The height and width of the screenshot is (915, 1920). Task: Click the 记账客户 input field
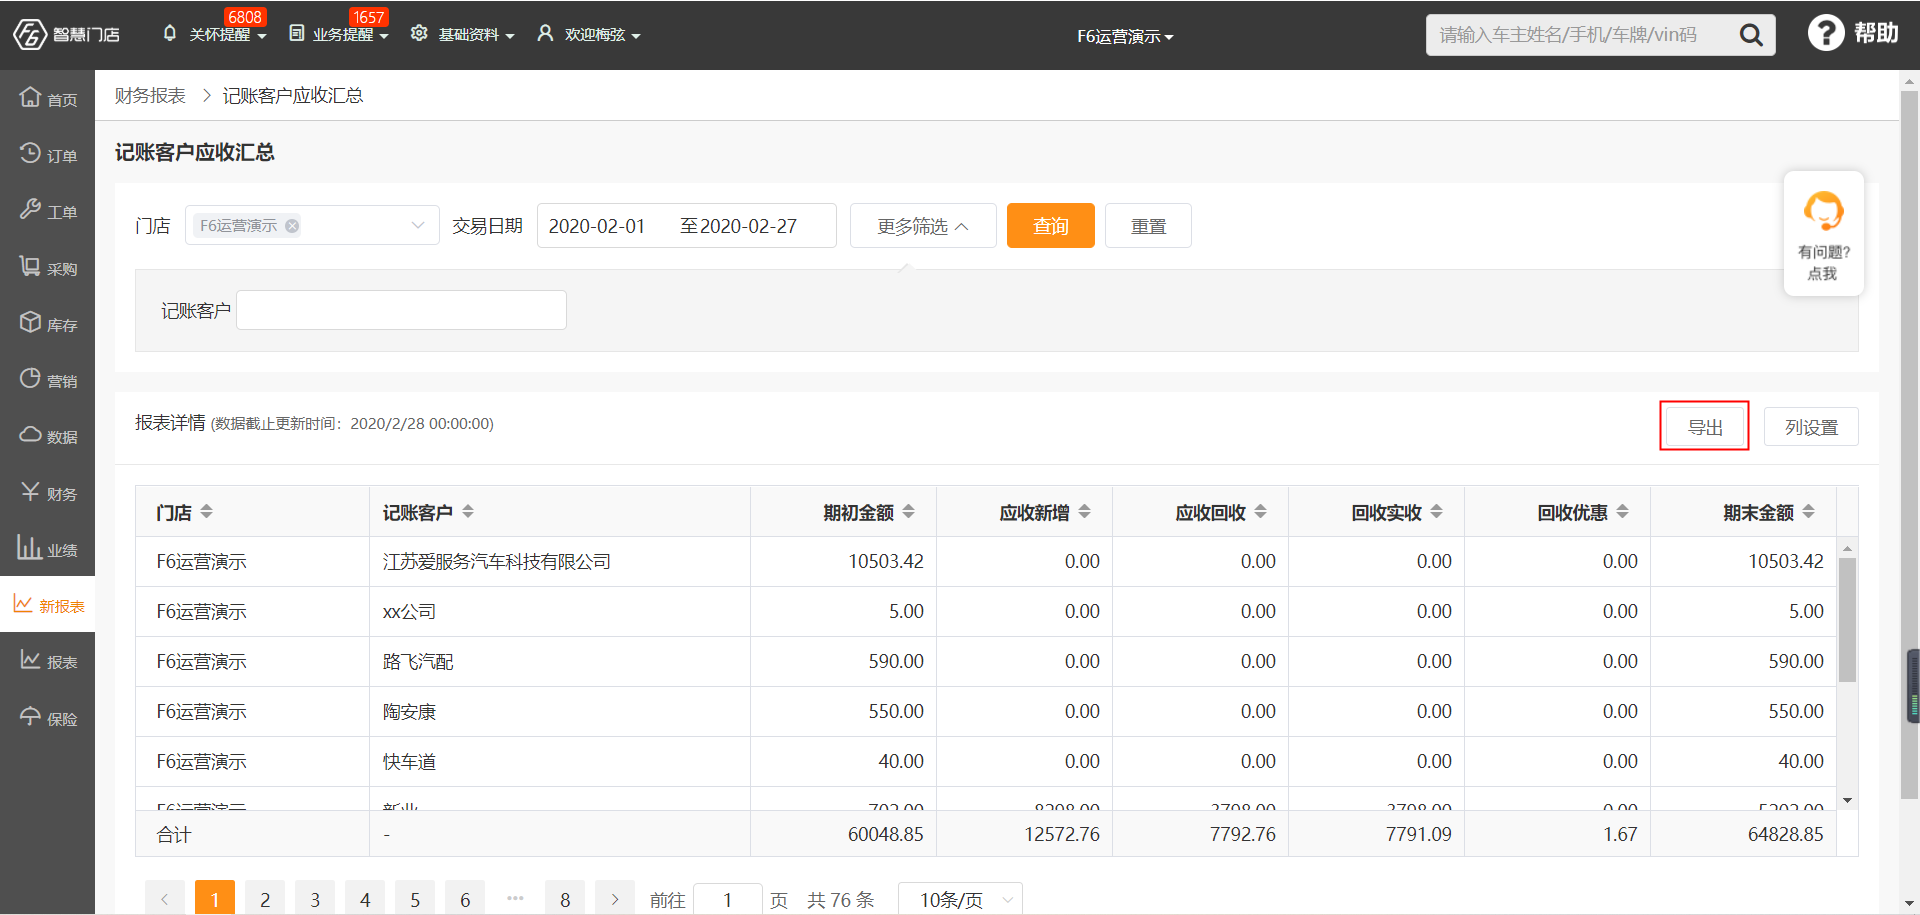[401, 310]
